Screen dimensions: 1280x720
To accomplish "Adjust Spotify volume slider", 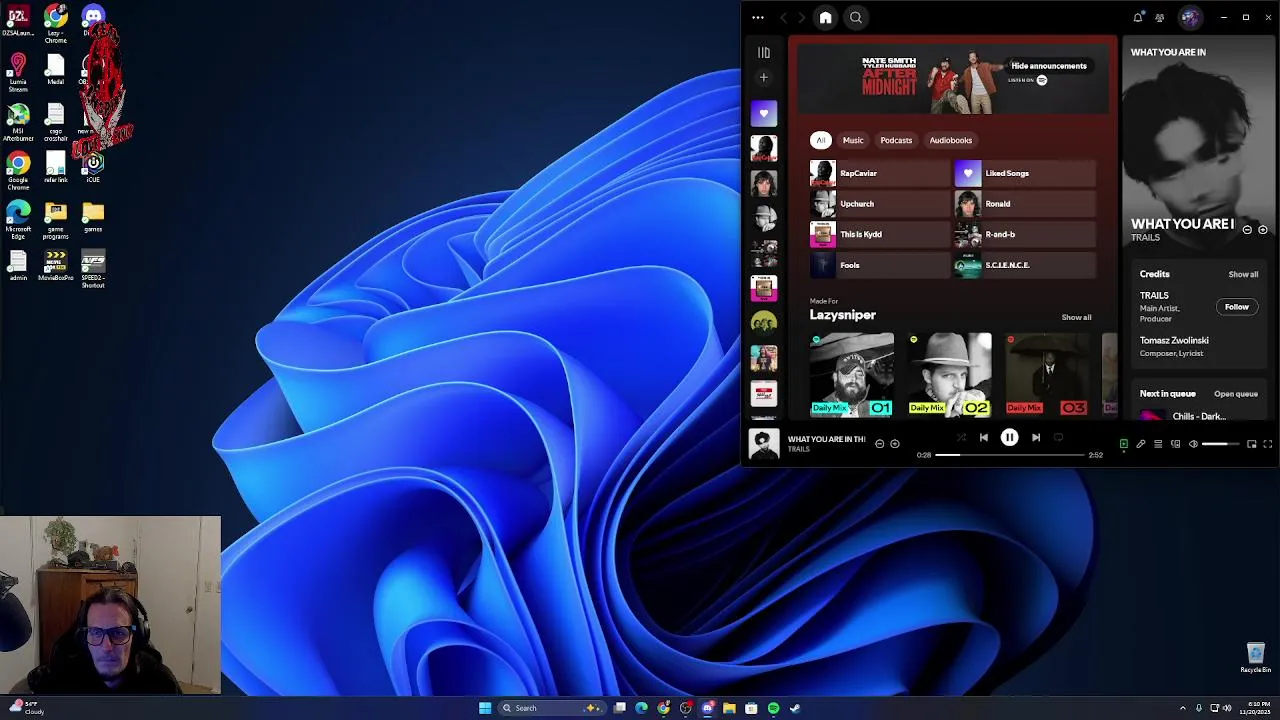I will pyautogui.click(x=1221, y=444).
